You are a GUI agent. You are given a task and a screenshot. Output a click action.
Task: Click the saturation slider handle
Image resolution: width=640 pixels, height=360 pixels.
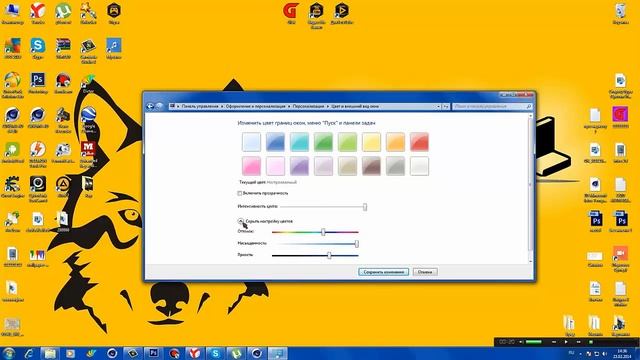[357, 244]
